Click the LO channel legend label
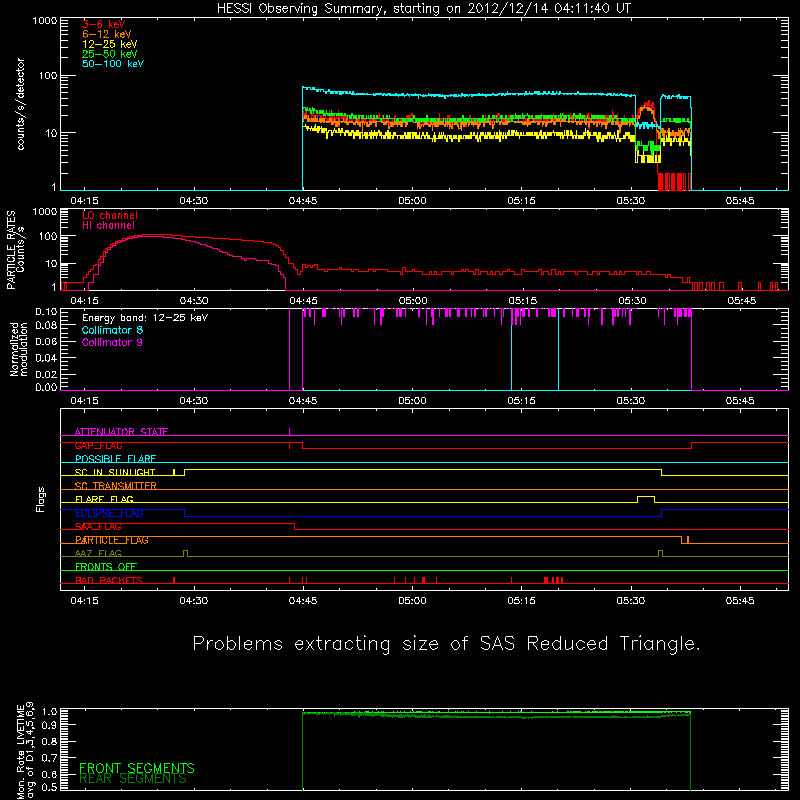Viewport: 800px width, 800px height. tap(110, 215)
